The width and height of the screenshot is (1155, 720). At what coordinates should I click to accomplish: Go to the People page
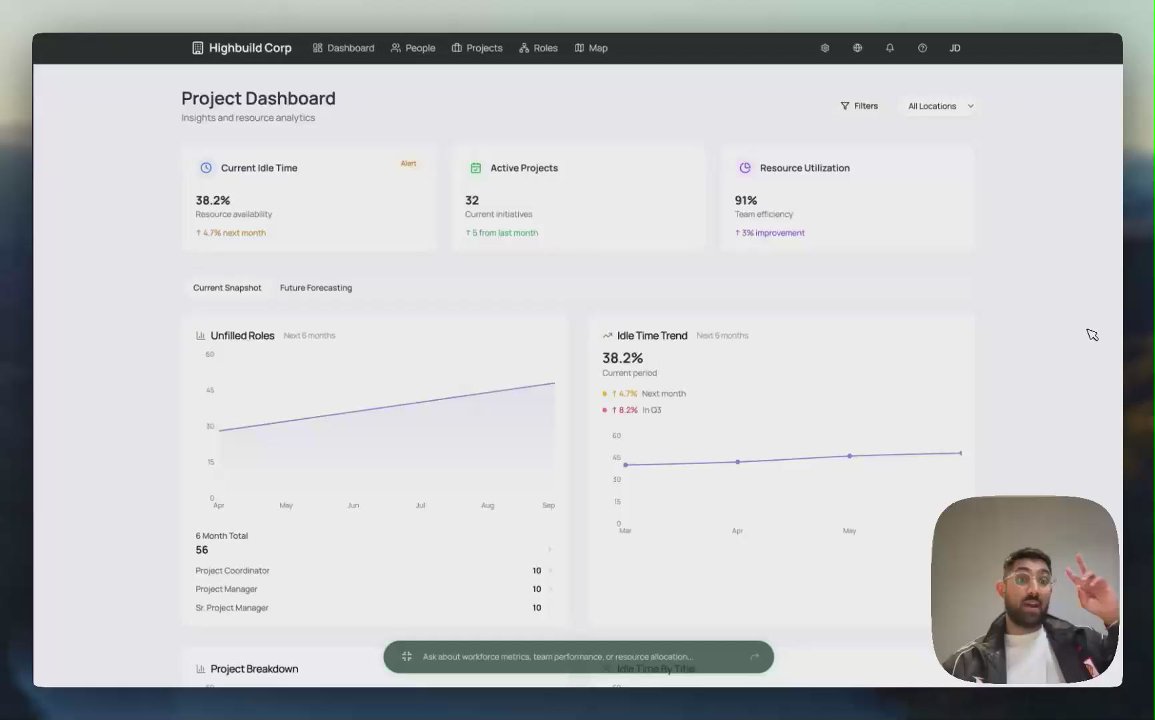(412, 48)
